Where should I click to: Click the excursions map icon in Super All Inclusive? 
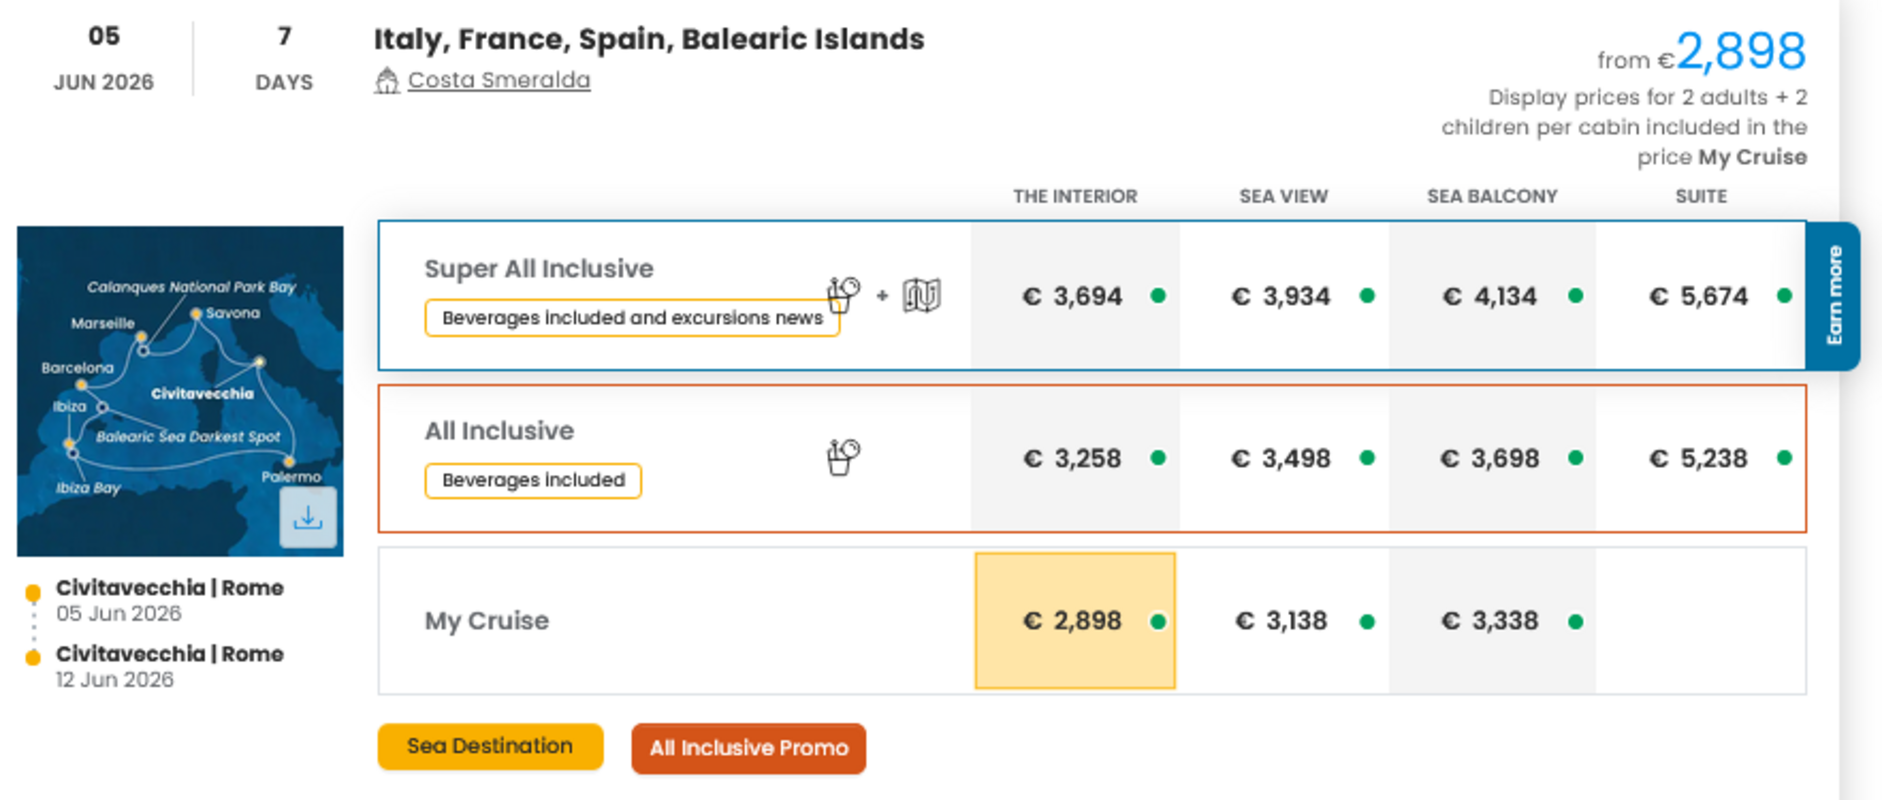921,295
